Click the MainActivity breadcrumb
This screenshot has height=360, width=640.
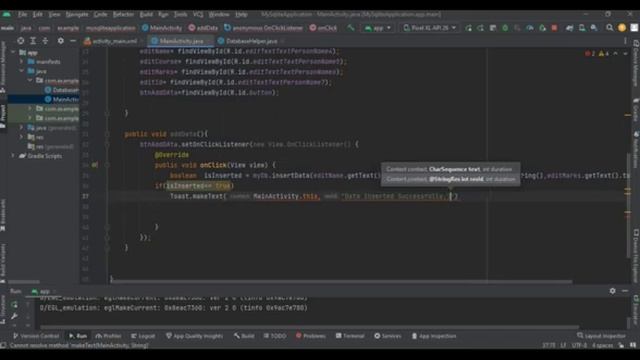coord(162,28)
